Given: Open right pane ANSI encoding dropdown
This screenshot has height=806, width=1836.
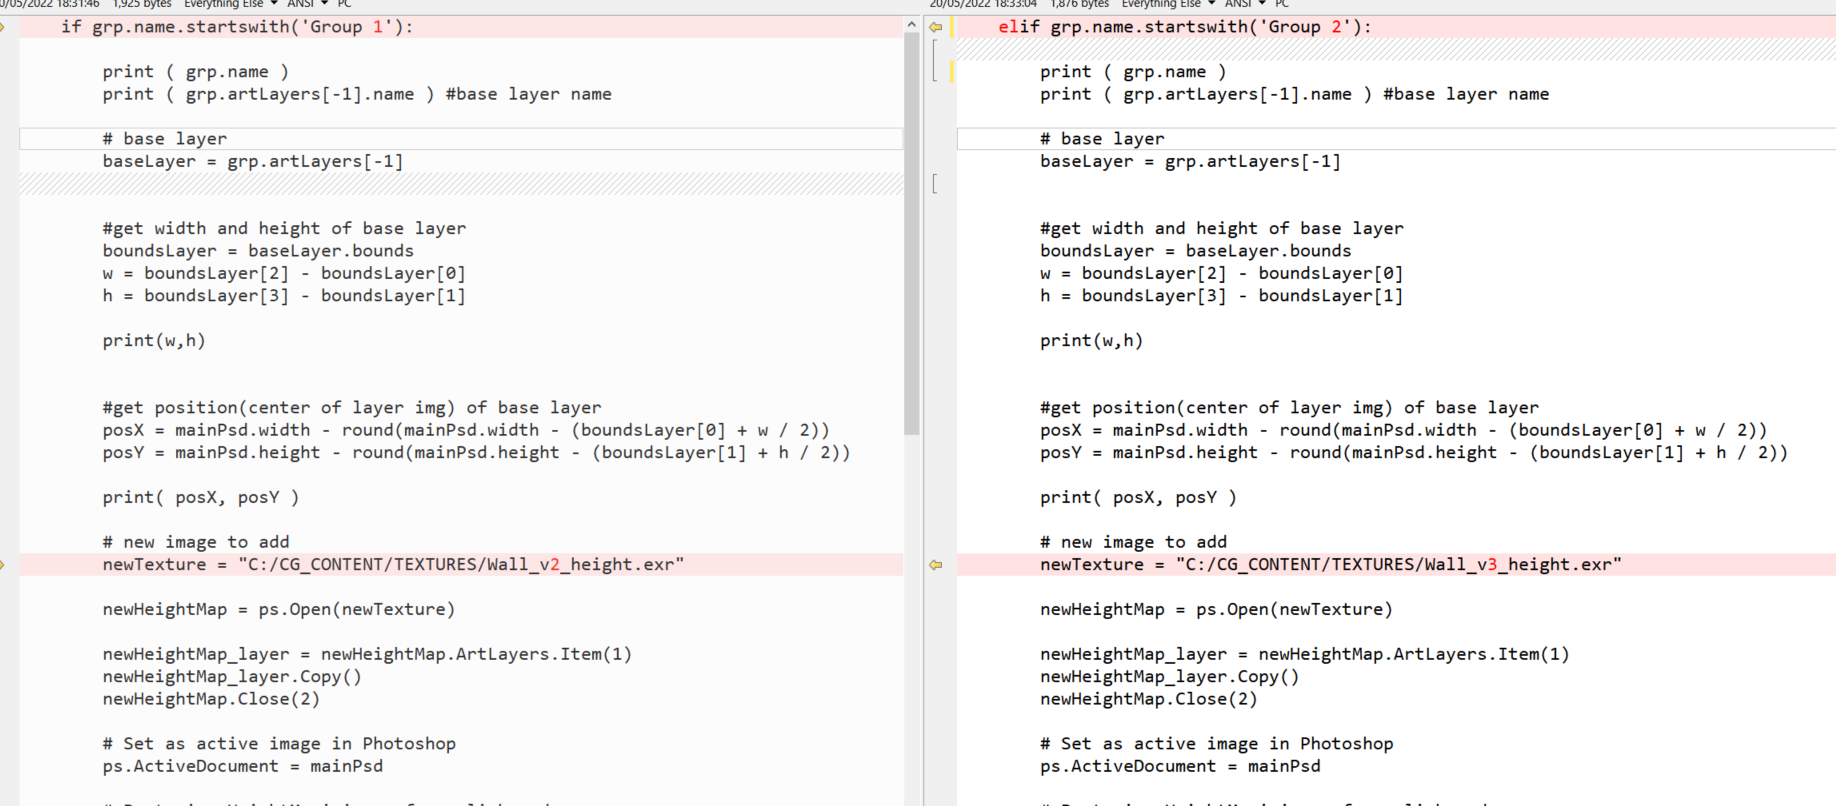Looking at the screenshot, I should (1246, 4).
